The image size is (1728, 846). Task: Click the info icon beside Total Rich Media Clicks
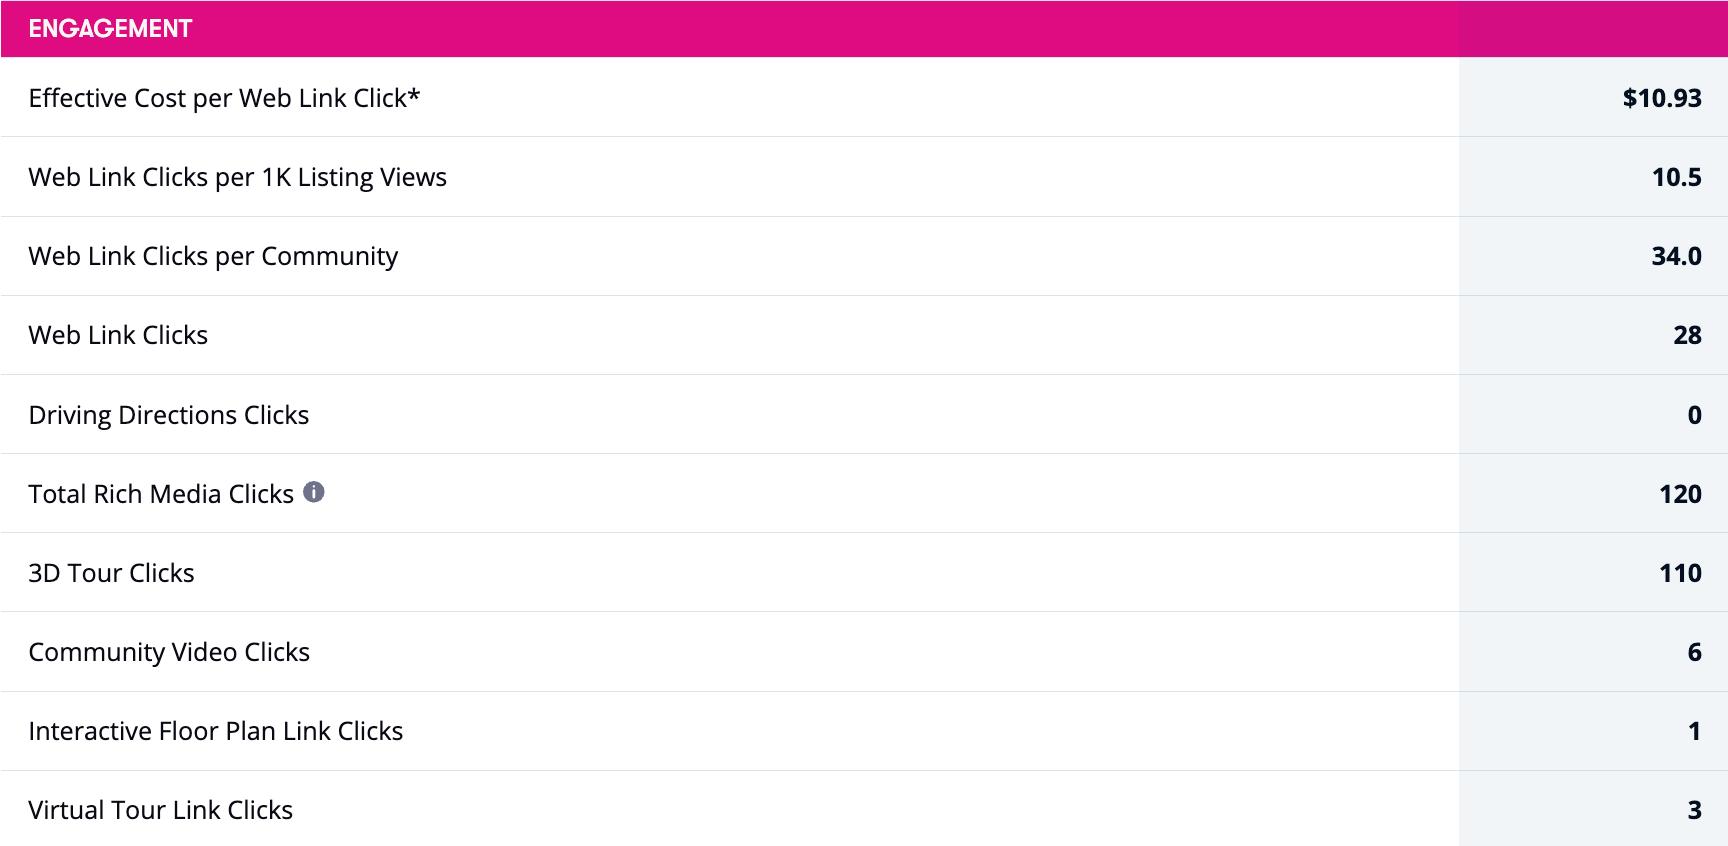(x=314, y=492)
